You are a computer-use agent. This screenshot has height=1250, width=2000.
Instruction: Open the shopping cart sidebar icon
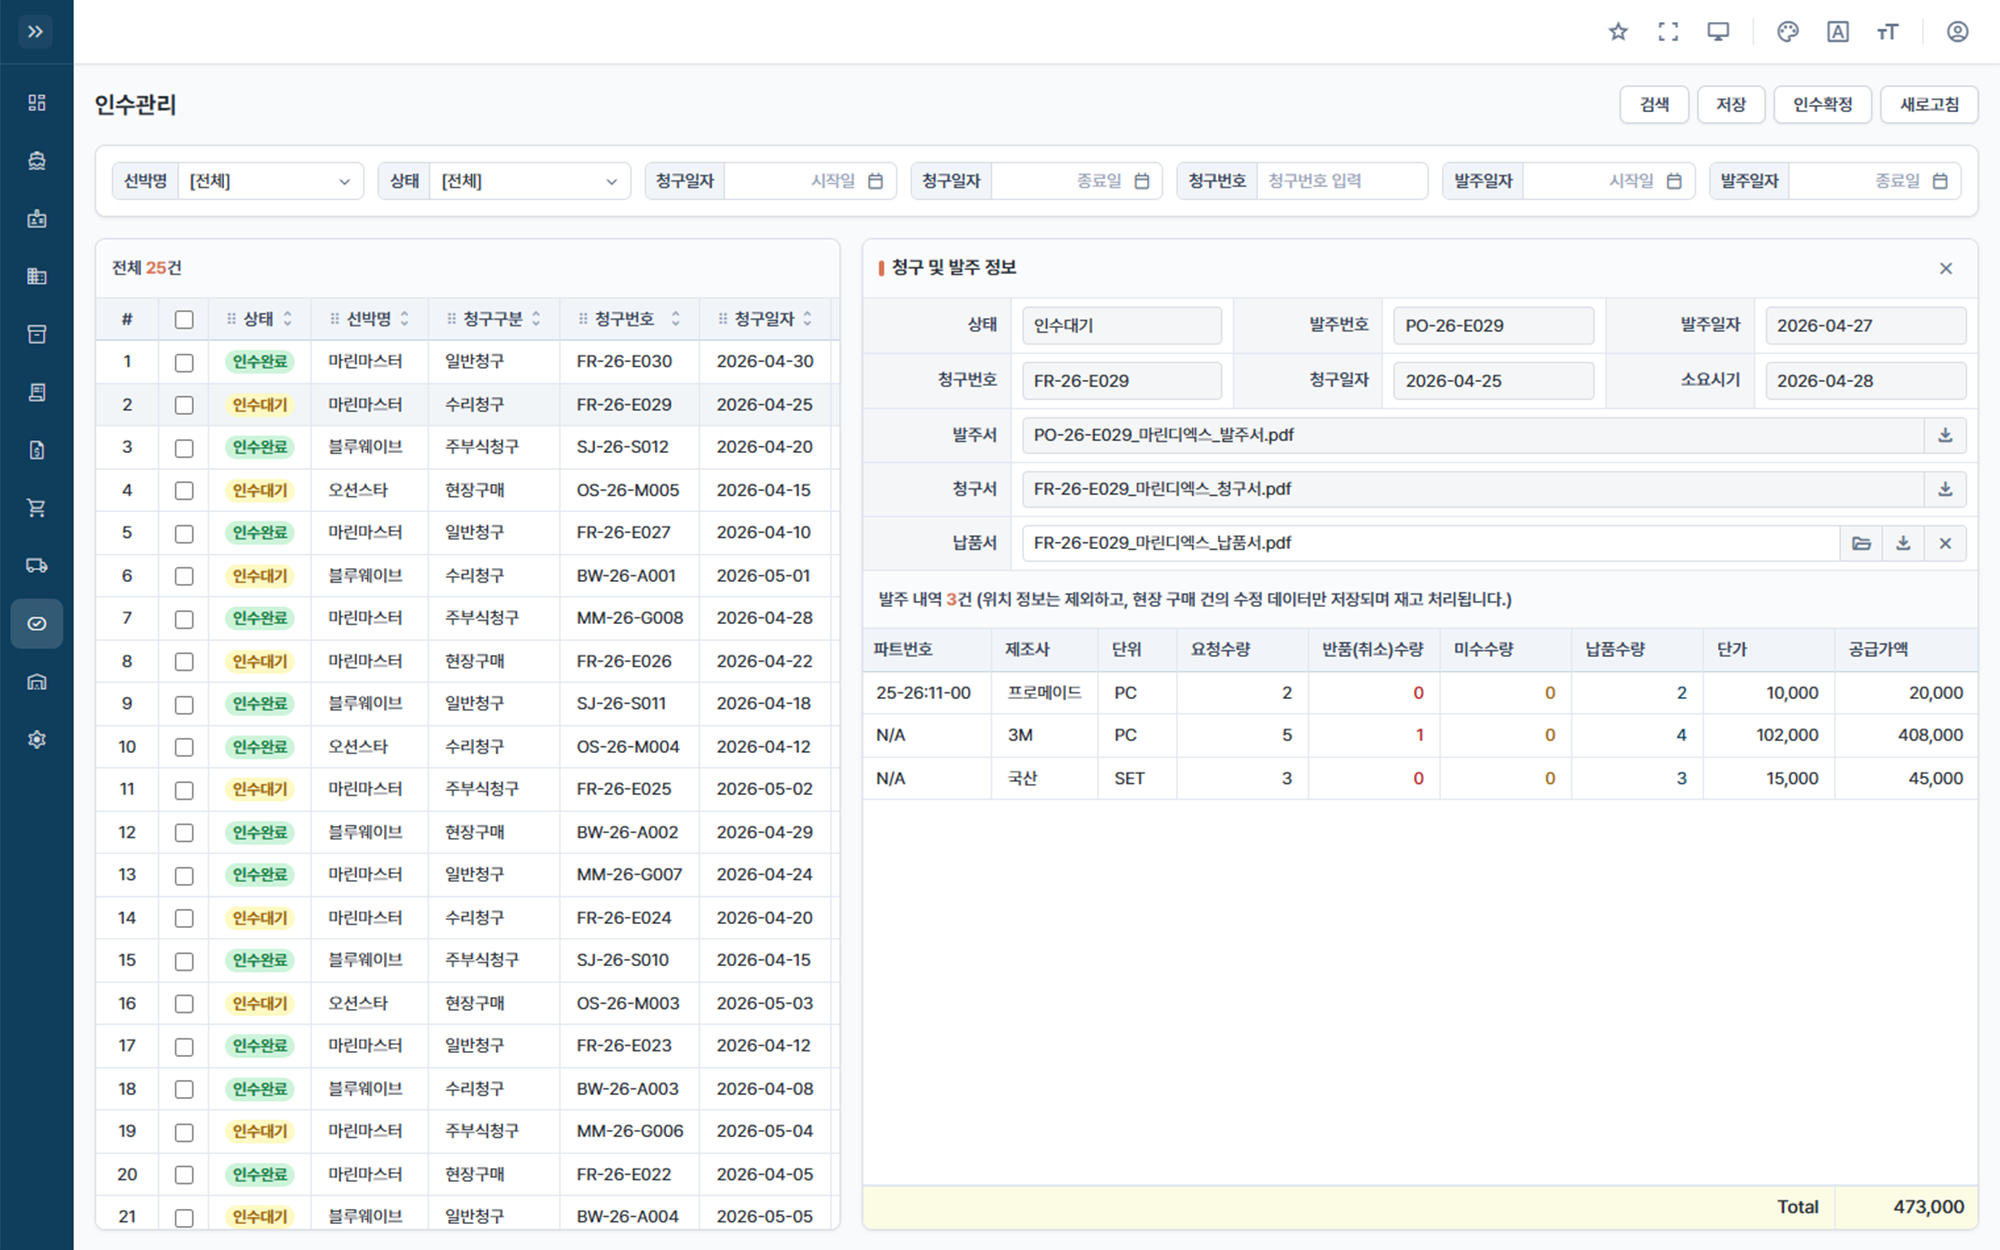click(x=37, y=508)
